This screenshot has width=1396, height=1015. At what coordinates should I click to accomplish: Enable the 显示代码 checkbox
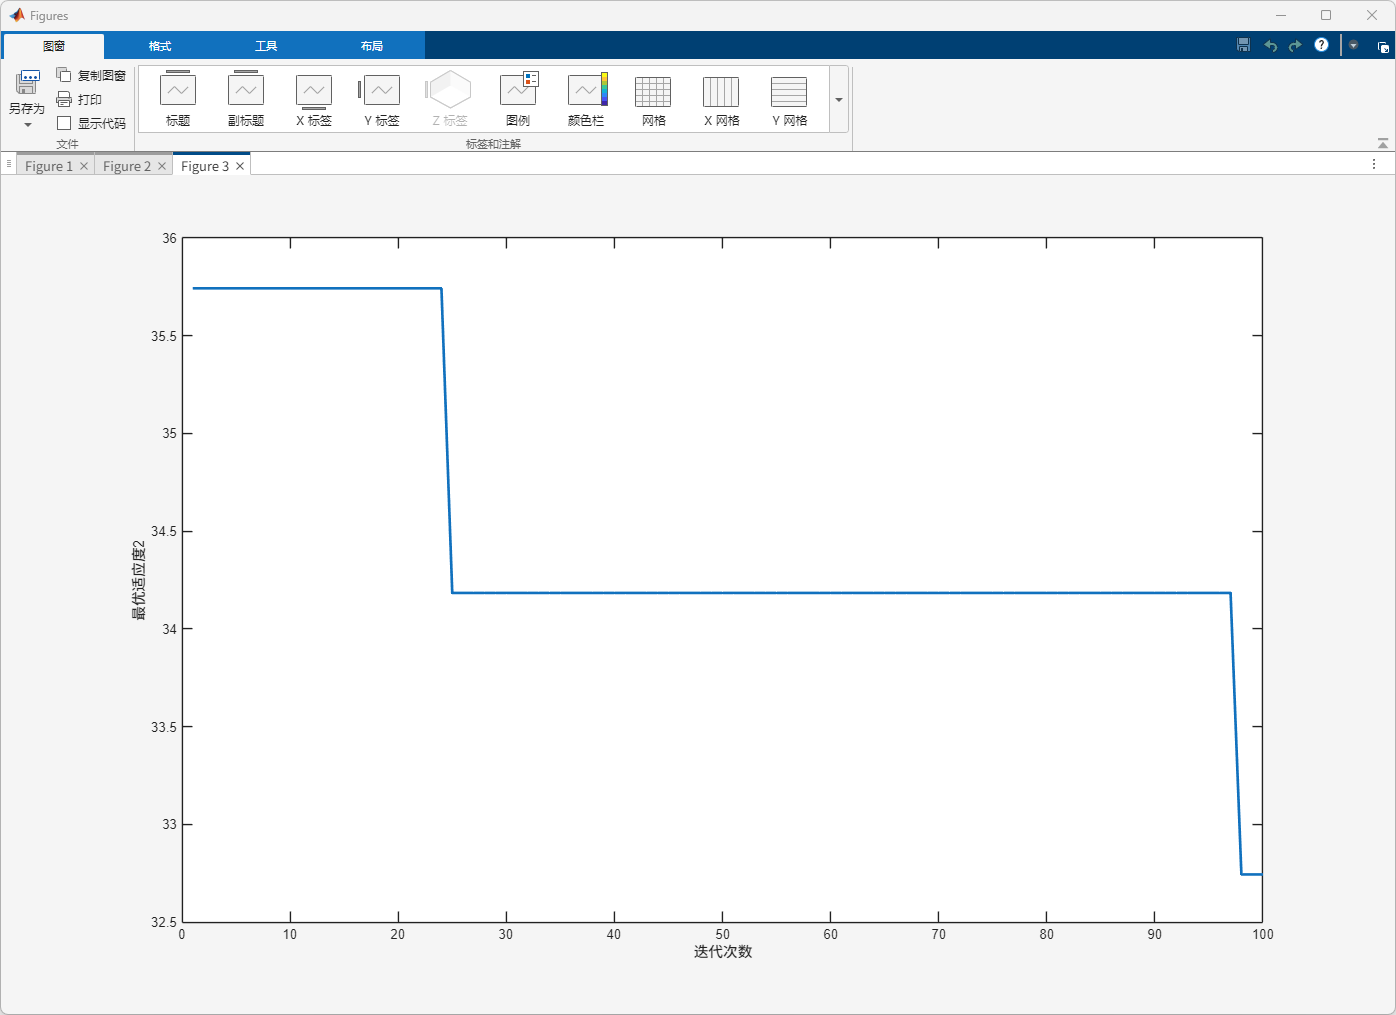point(65,123)
